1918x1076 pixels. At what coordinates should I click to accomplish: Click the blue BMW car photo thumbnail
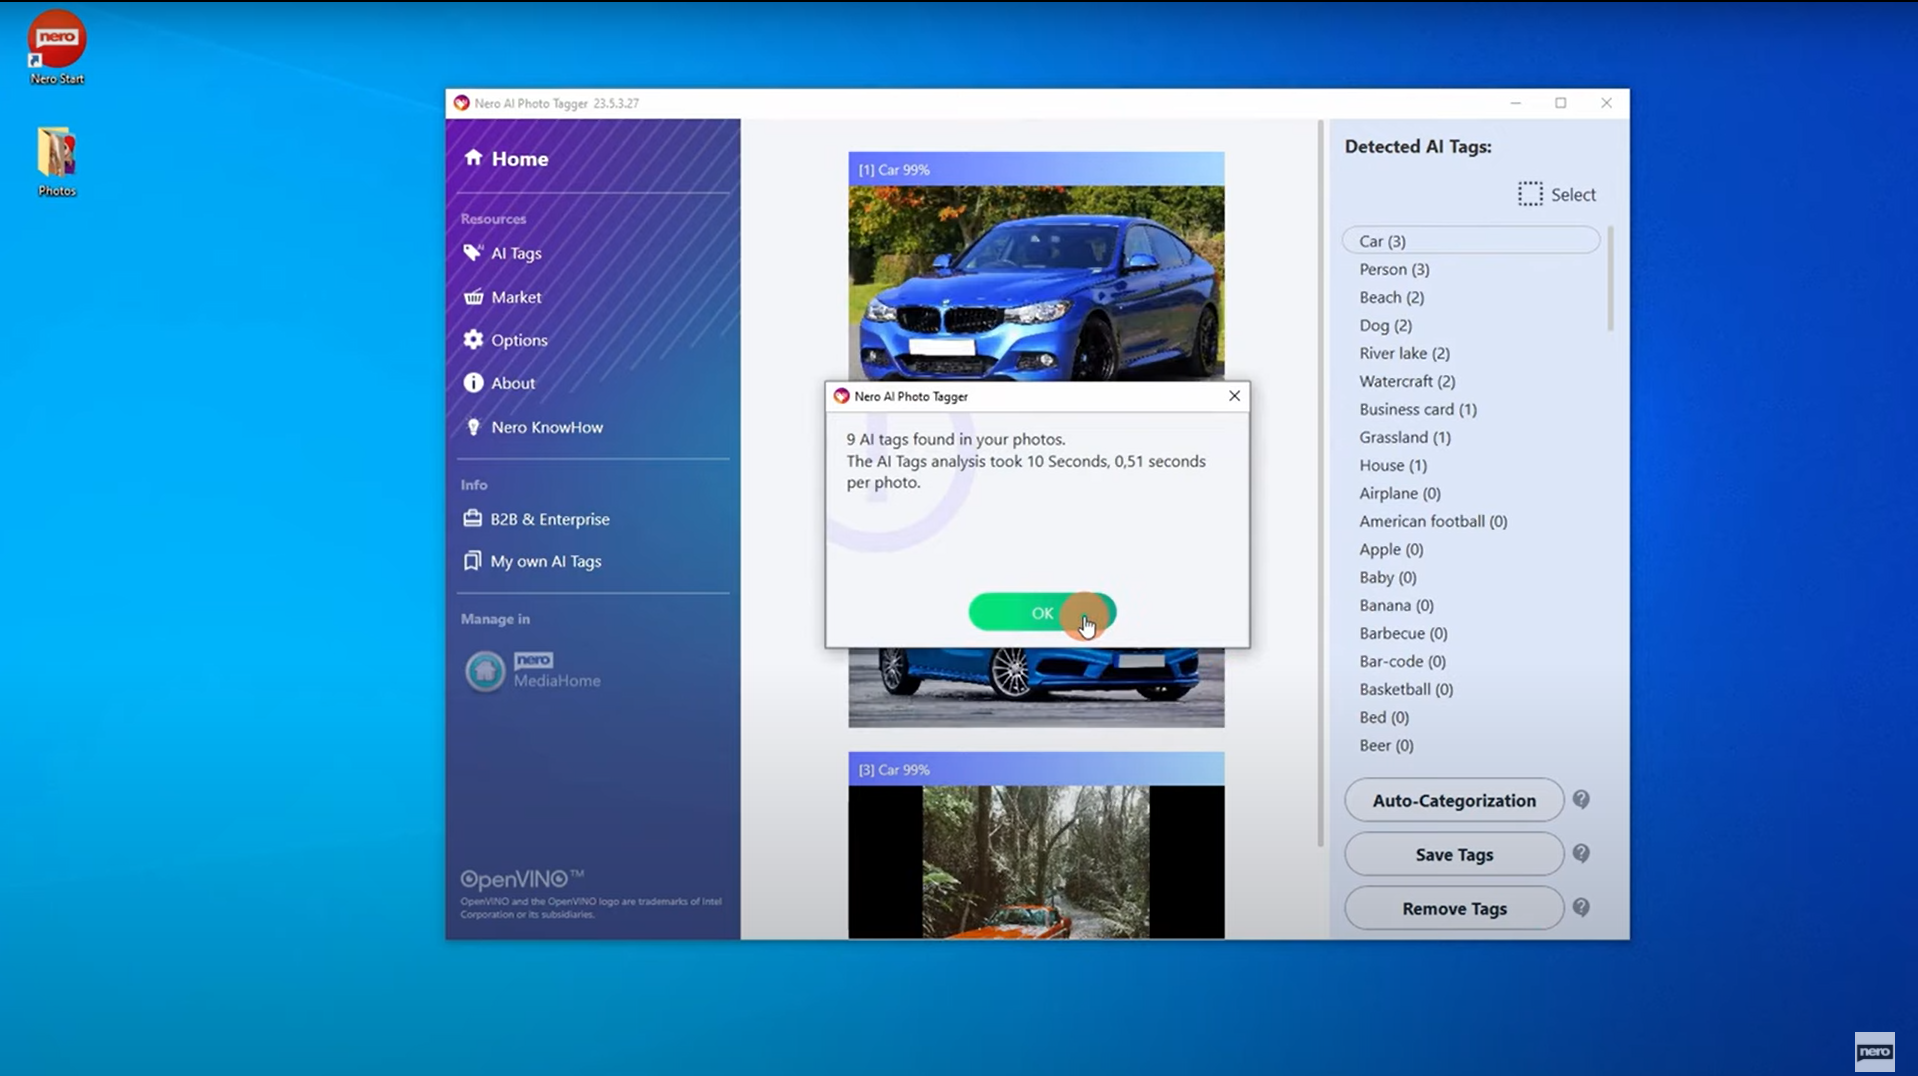1036,283
